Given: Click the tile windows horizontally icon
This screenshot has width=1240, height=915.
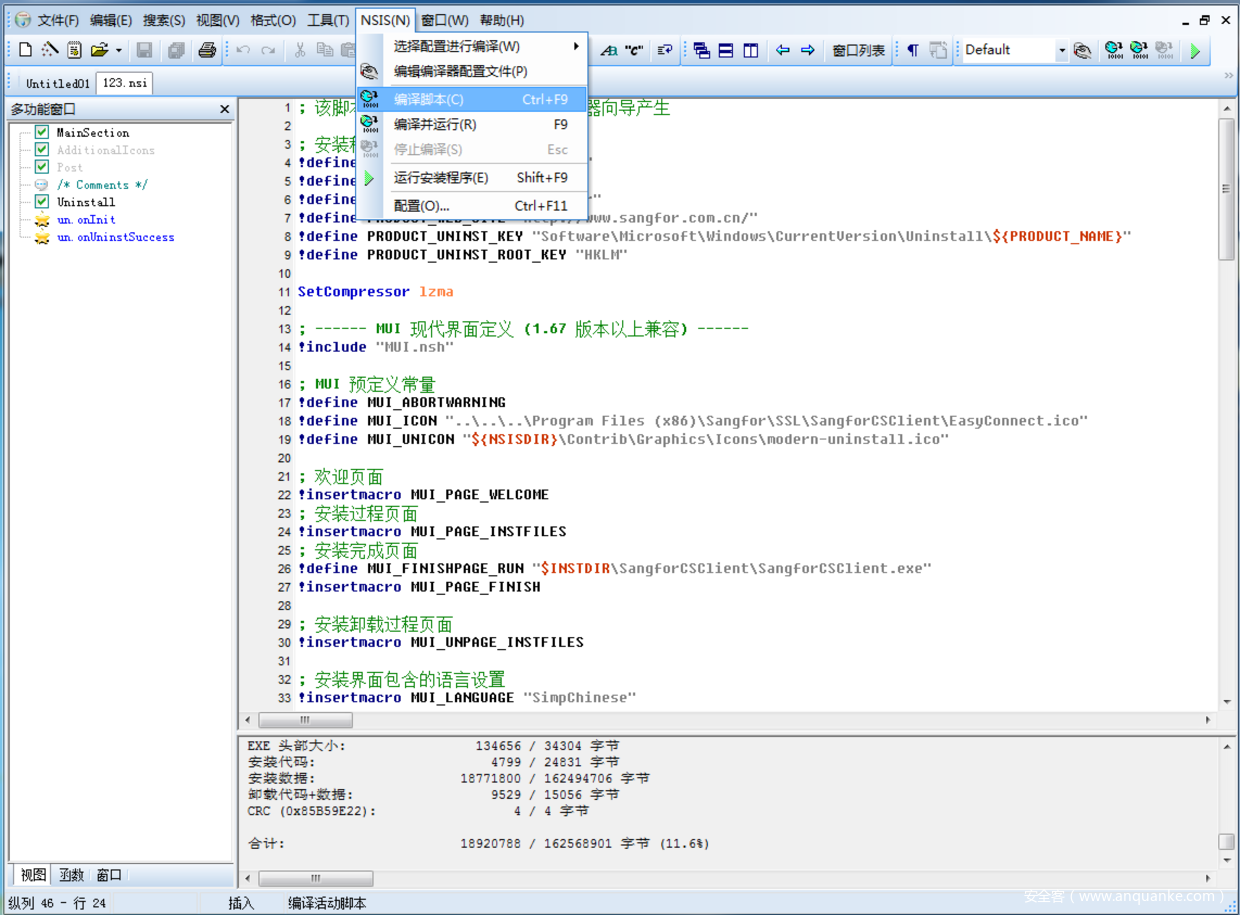Looking at the screenshot, I should 726,50.
